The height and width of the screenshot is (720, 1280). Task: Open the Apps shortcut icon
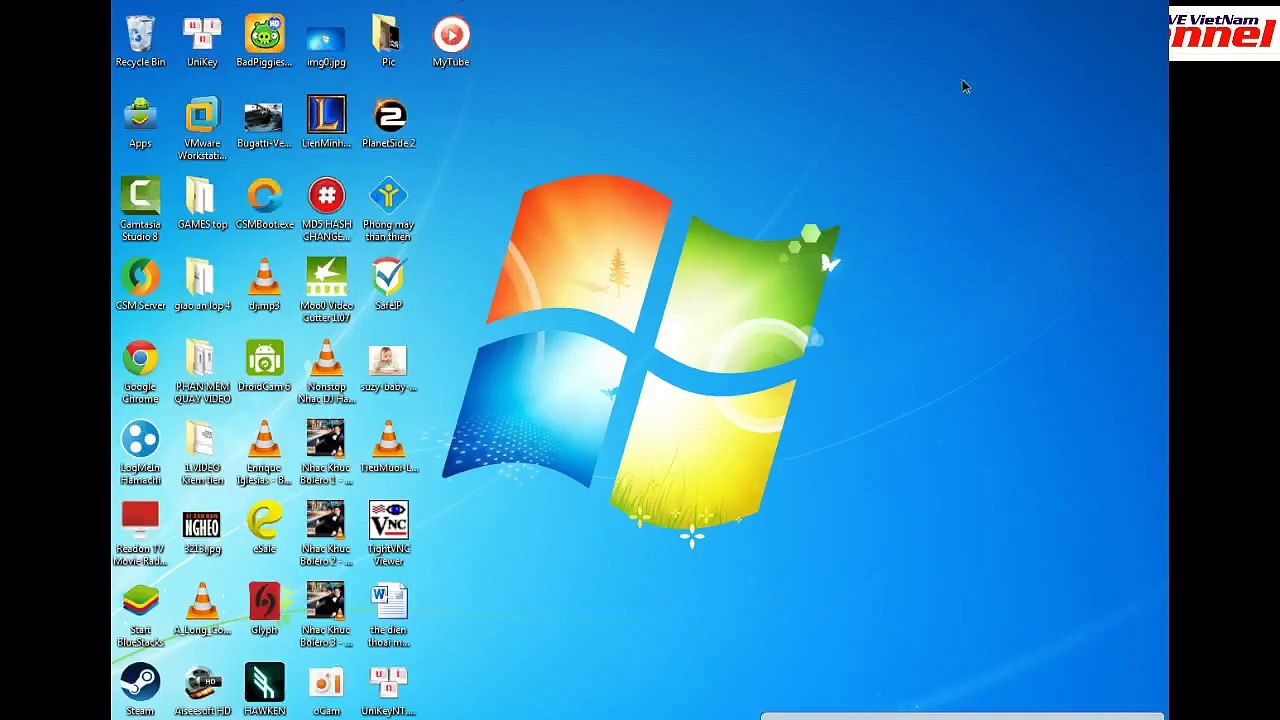click(x=140, y=122)
